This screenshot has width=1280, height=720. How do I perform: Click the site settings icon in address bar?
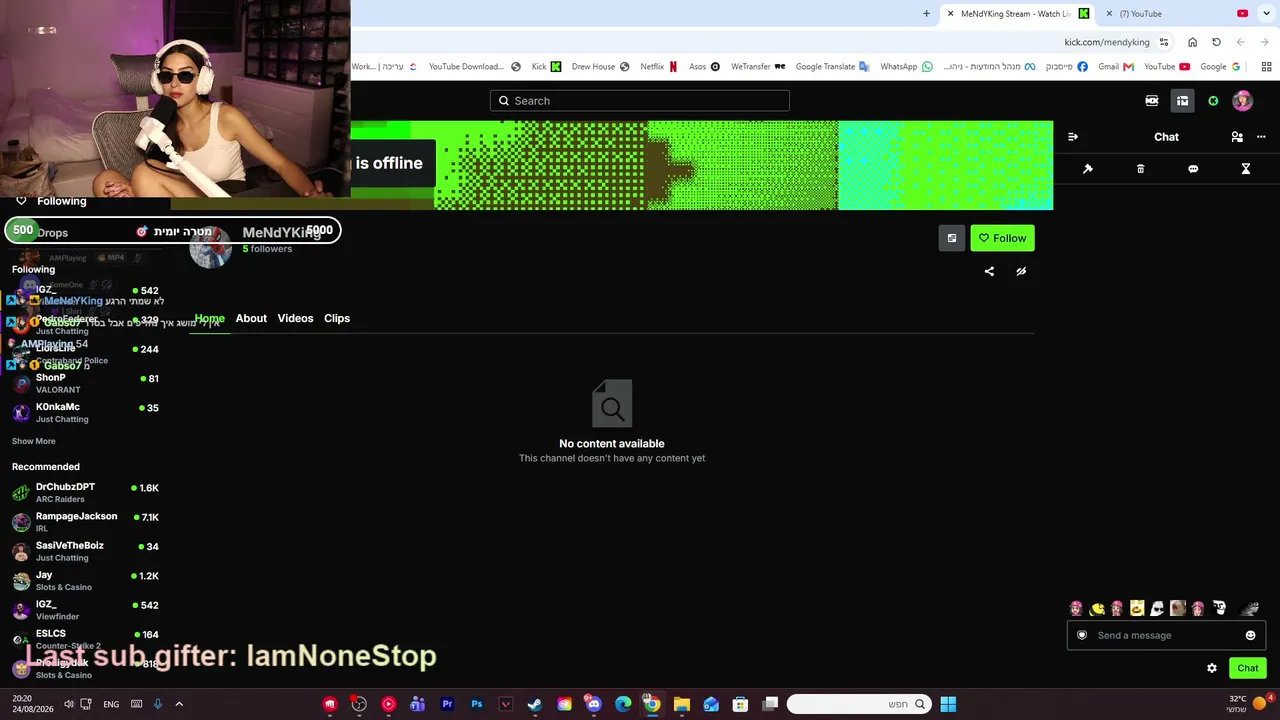tap(1164, 42)
